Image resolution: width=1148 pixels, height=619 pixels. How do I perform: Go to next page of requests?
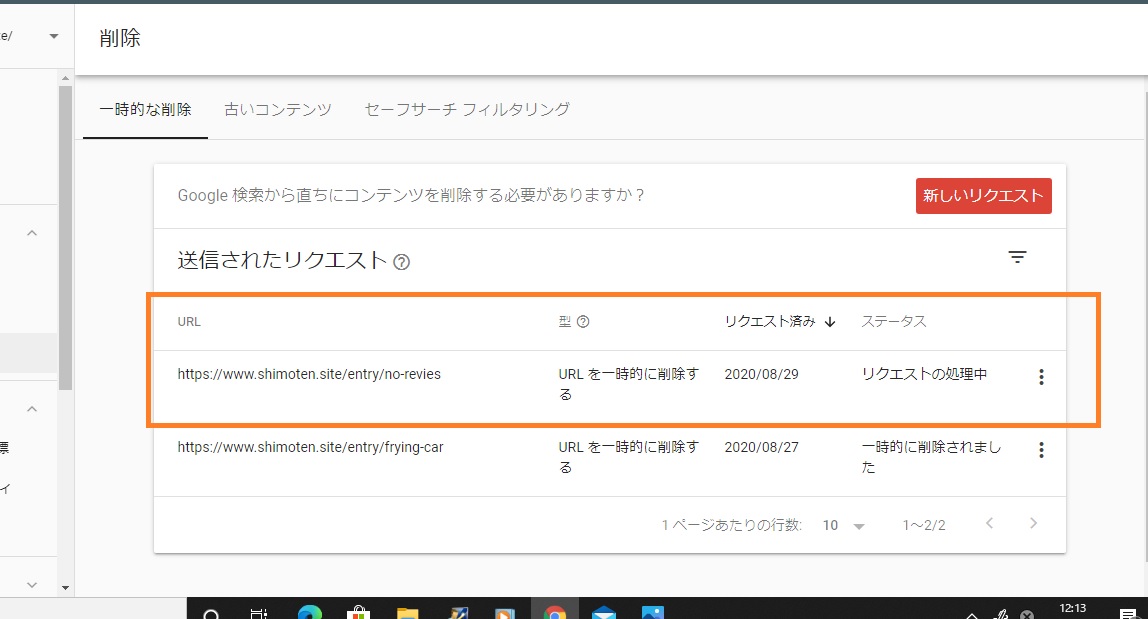[1033, 523]
